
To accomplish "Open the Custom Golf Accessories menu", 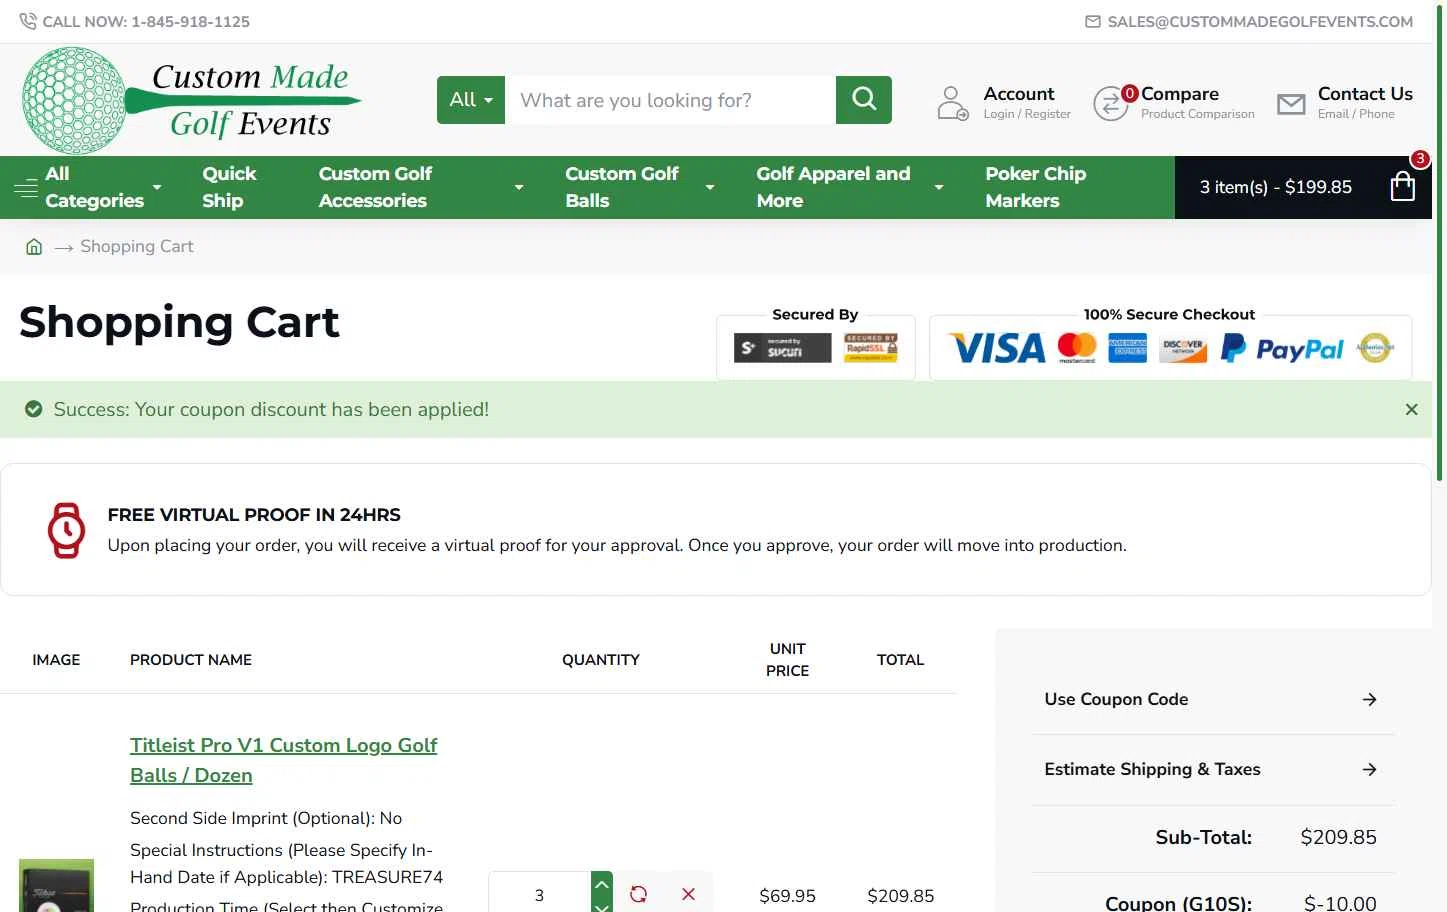I will coord(375,187).
